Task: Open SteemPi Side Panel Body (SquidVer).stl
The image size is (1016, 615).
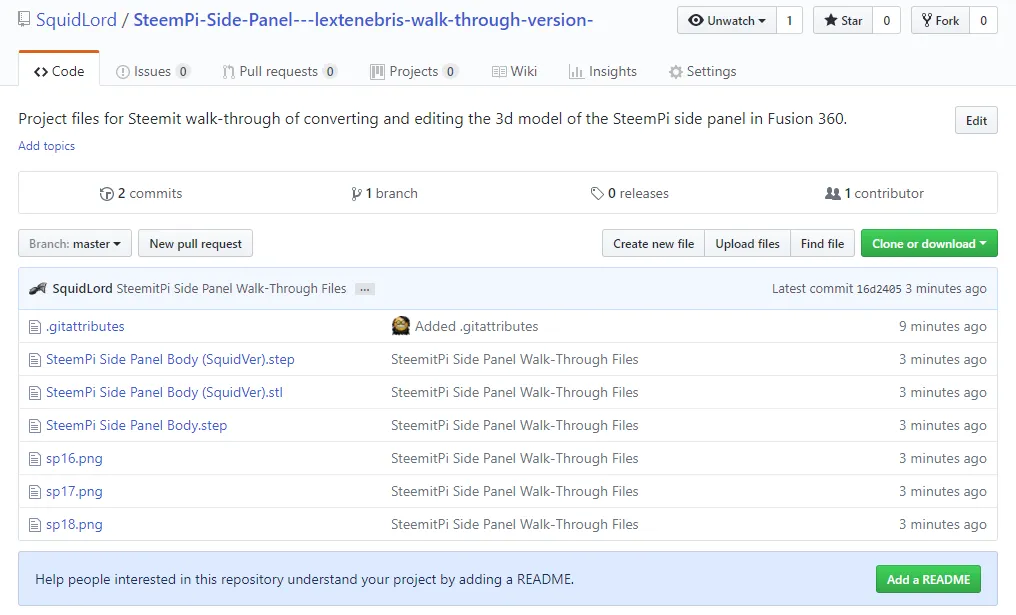Action: point(164,392)
